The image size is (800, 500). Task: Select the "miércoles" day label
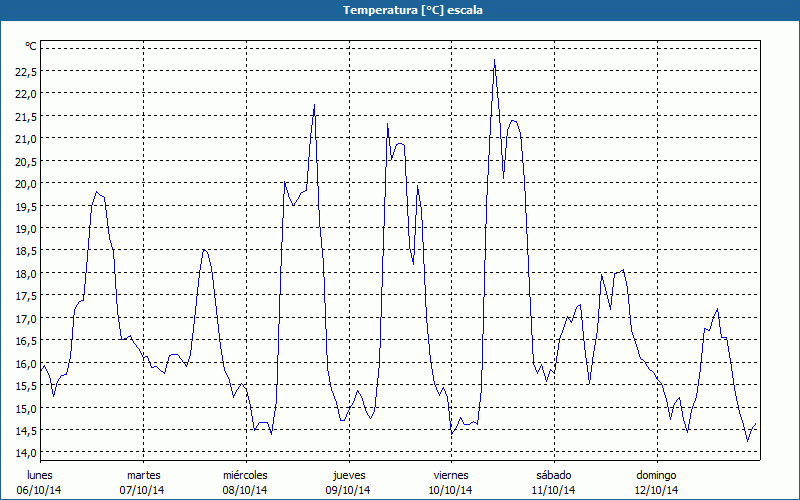click(x=245, y=474)
